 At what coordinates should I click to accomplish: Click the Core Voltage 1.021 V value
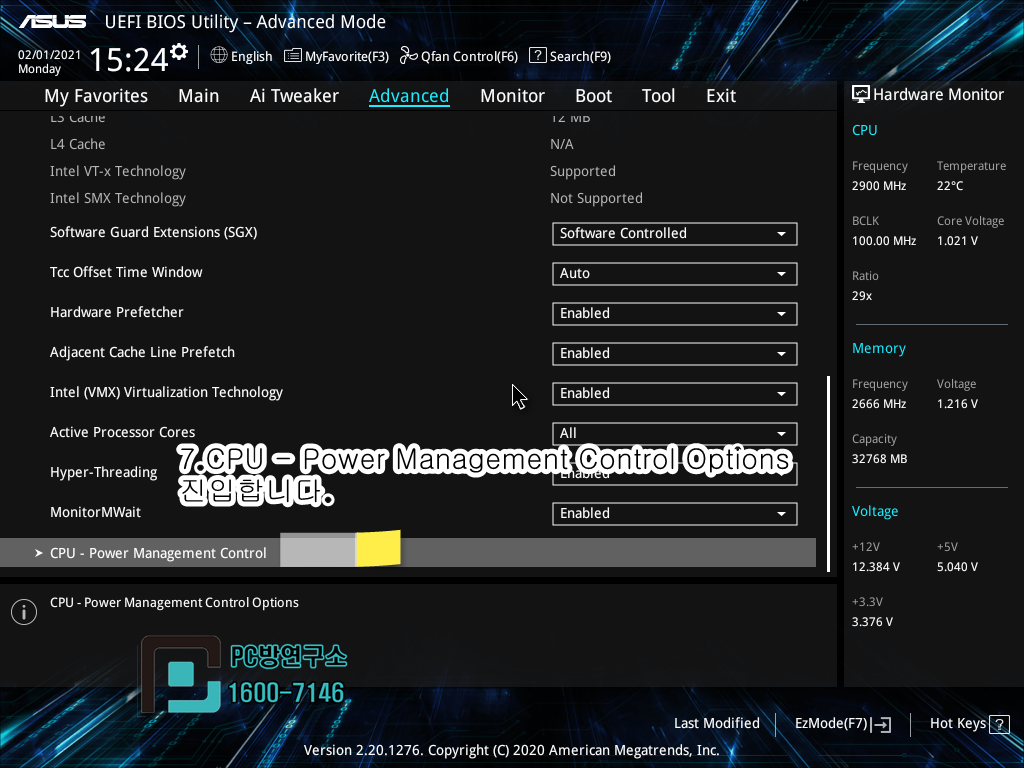[957, 241]
